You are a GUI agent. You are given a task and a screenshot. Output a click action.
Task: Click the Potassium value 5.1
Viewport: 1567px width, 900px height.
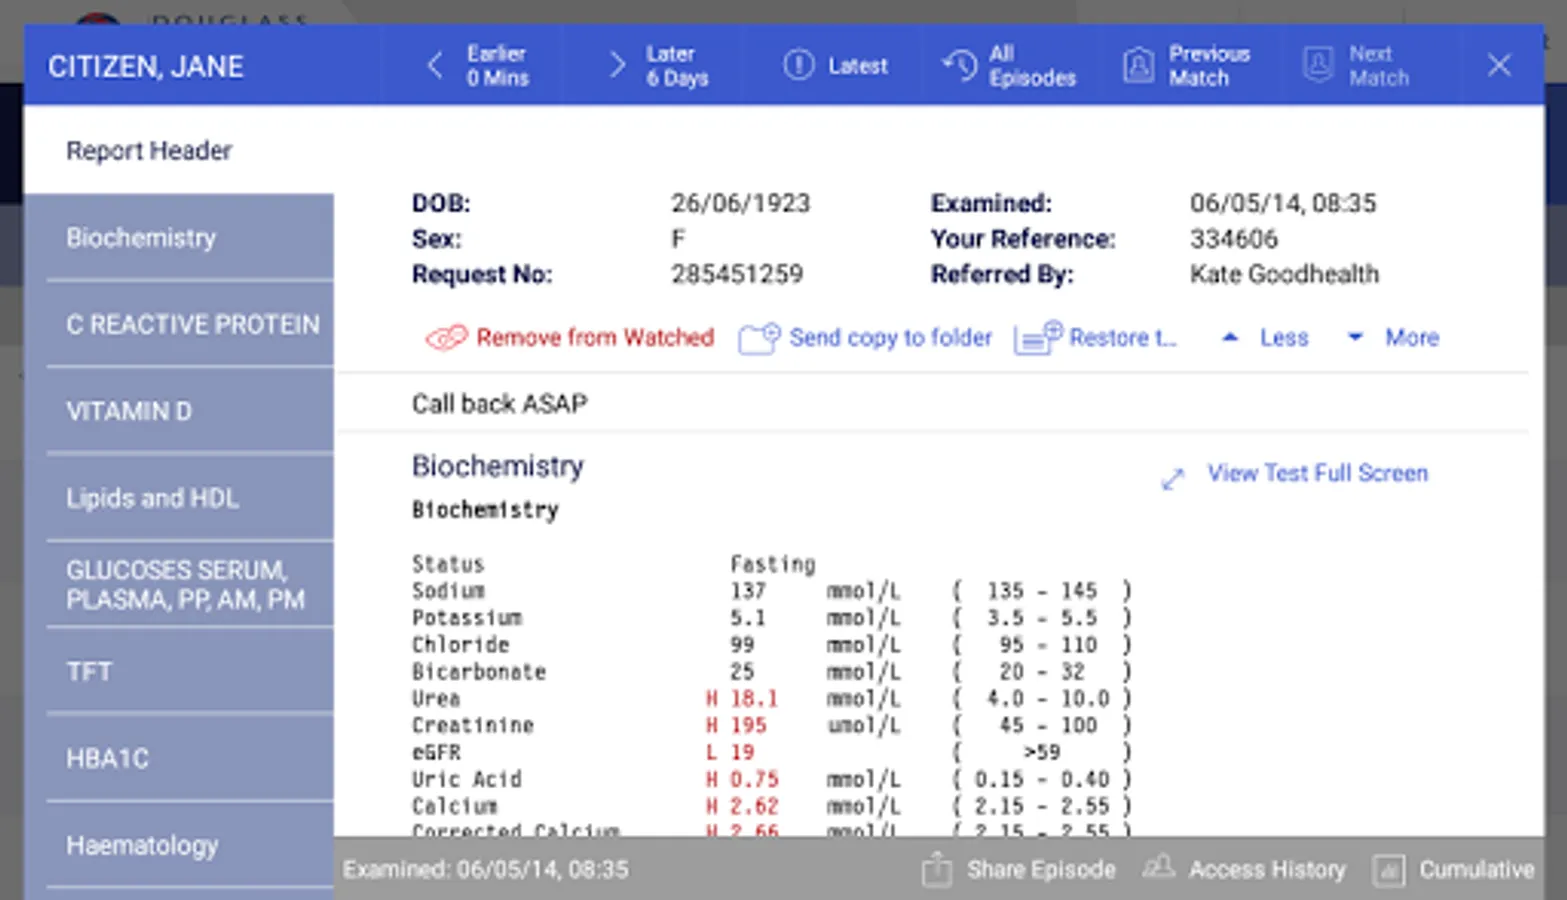pyautogui.click(x=748, y=618)
